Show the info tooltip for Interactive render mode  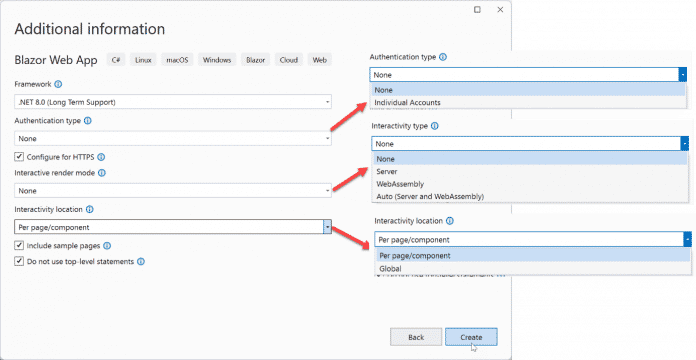pos(102,173)
